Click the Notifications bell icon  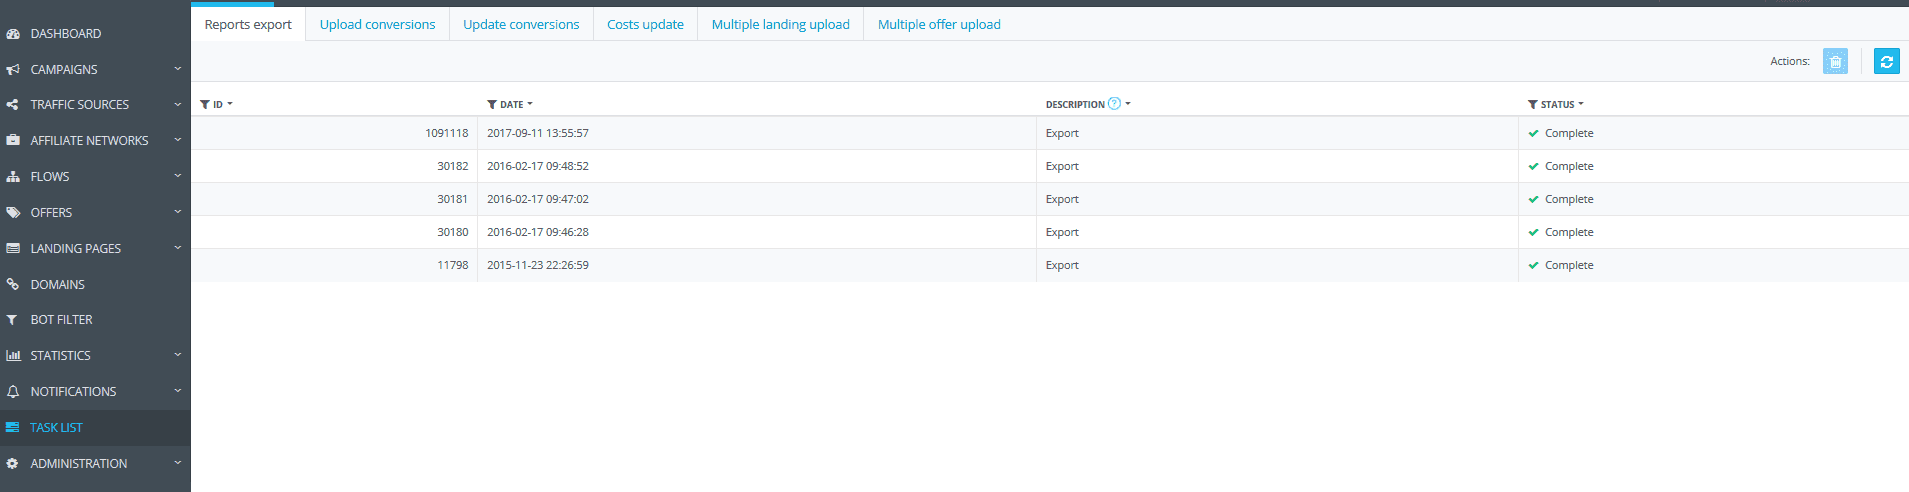point(13,392)
